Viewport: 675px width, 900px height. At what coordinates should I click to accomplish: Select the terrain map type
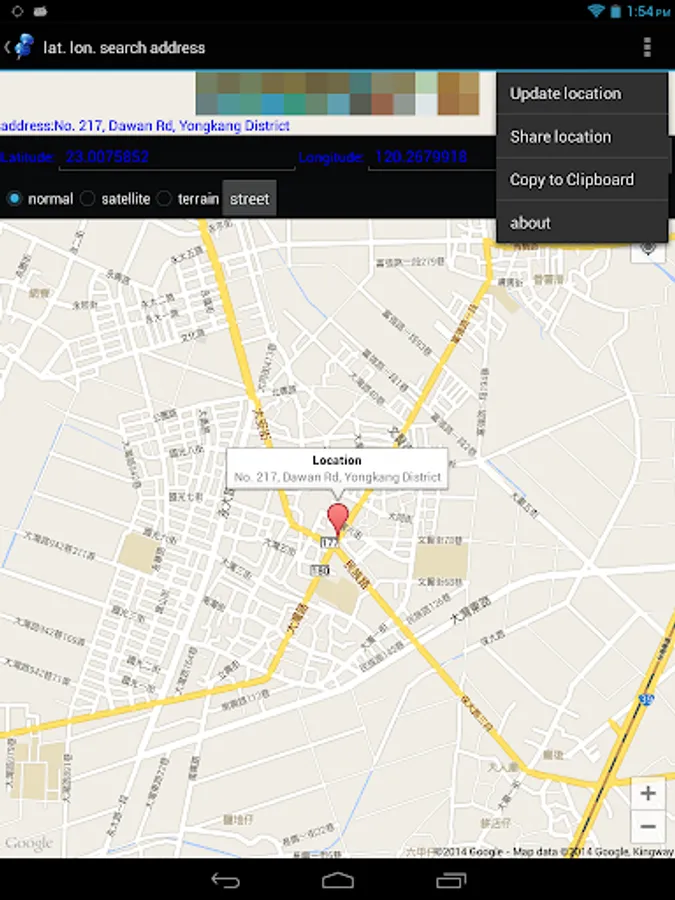188,199
